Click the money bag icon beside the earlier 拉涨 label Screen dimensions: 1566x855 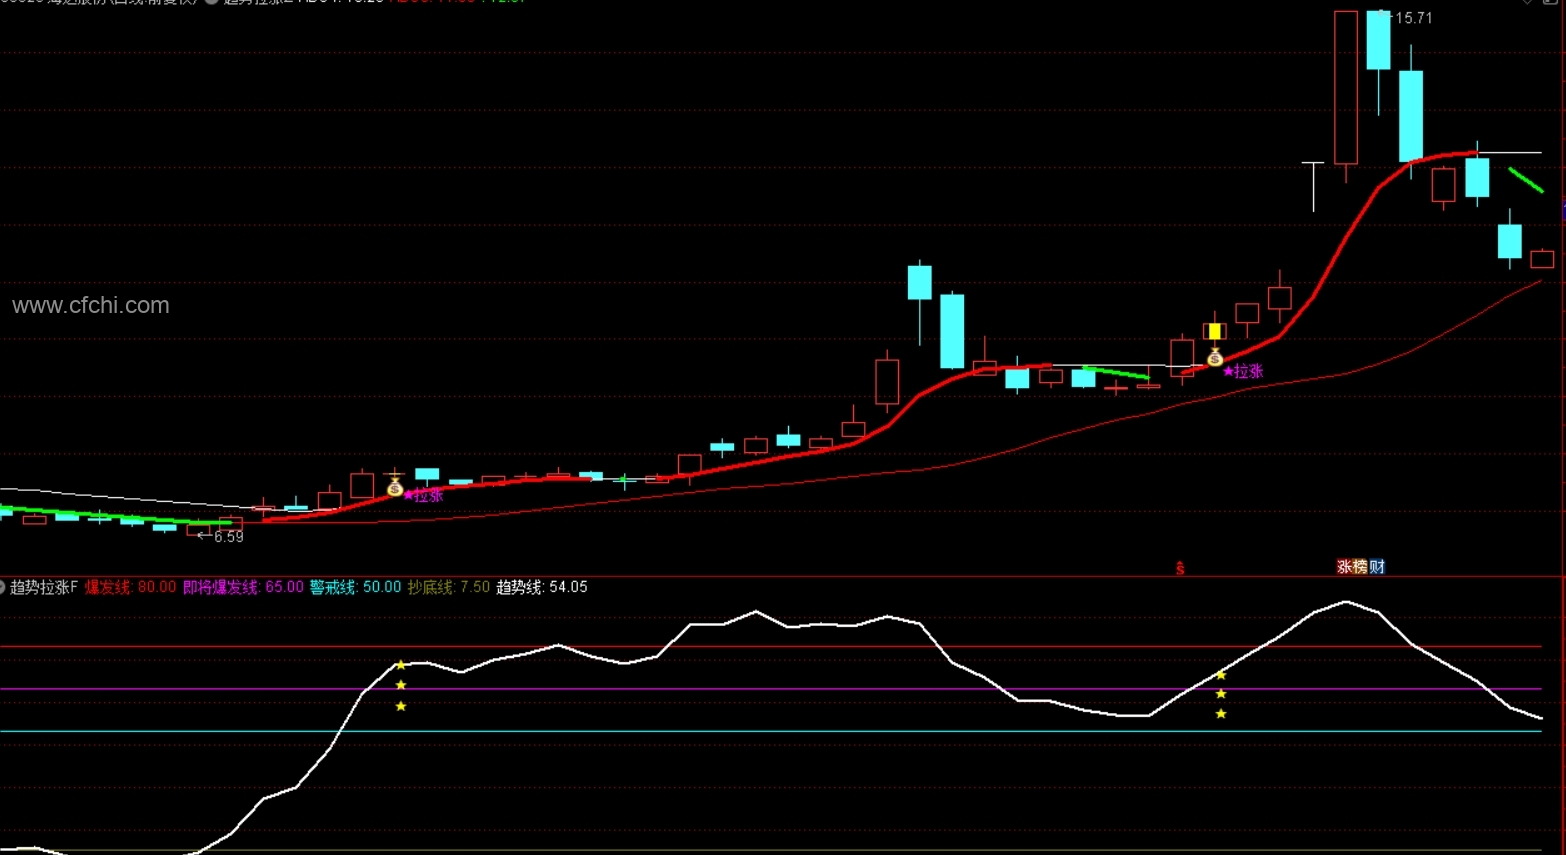395,487
